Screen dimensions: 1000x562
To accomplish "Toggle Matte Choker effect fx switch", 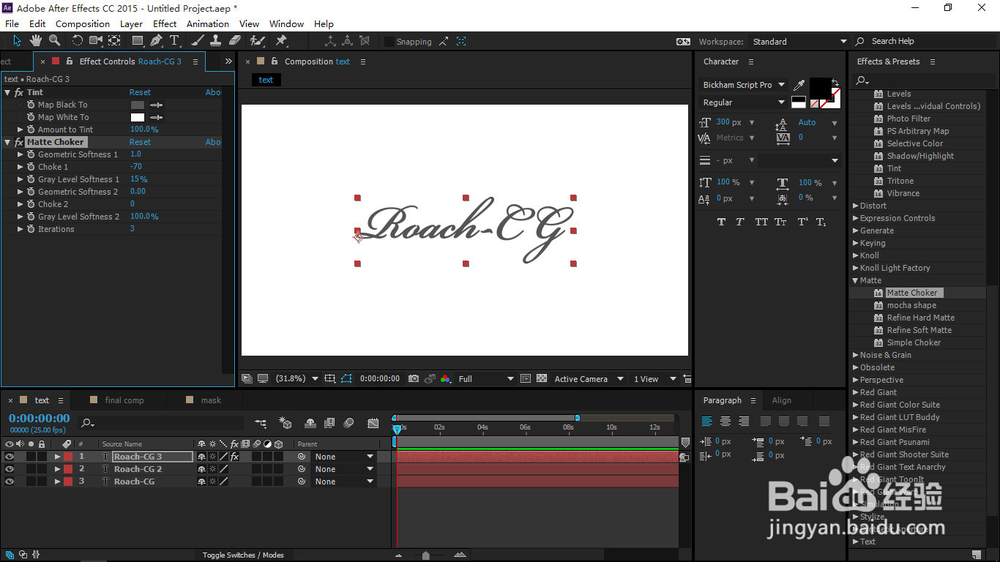I will coord(19,142).
